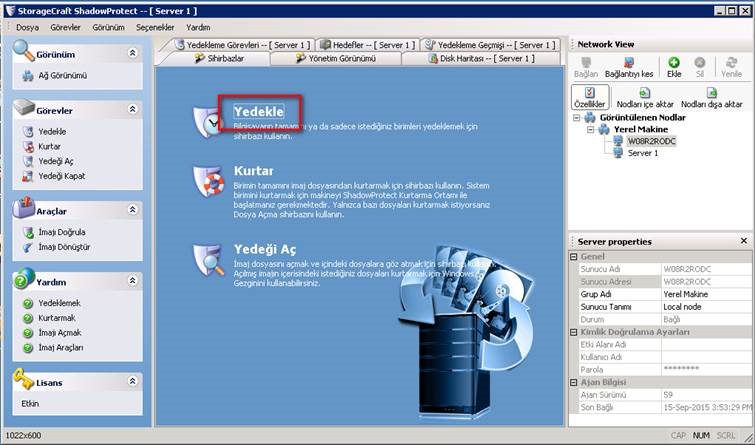
Task: Collapse the Görevler sidebar panel
Action: click(132, 109)
